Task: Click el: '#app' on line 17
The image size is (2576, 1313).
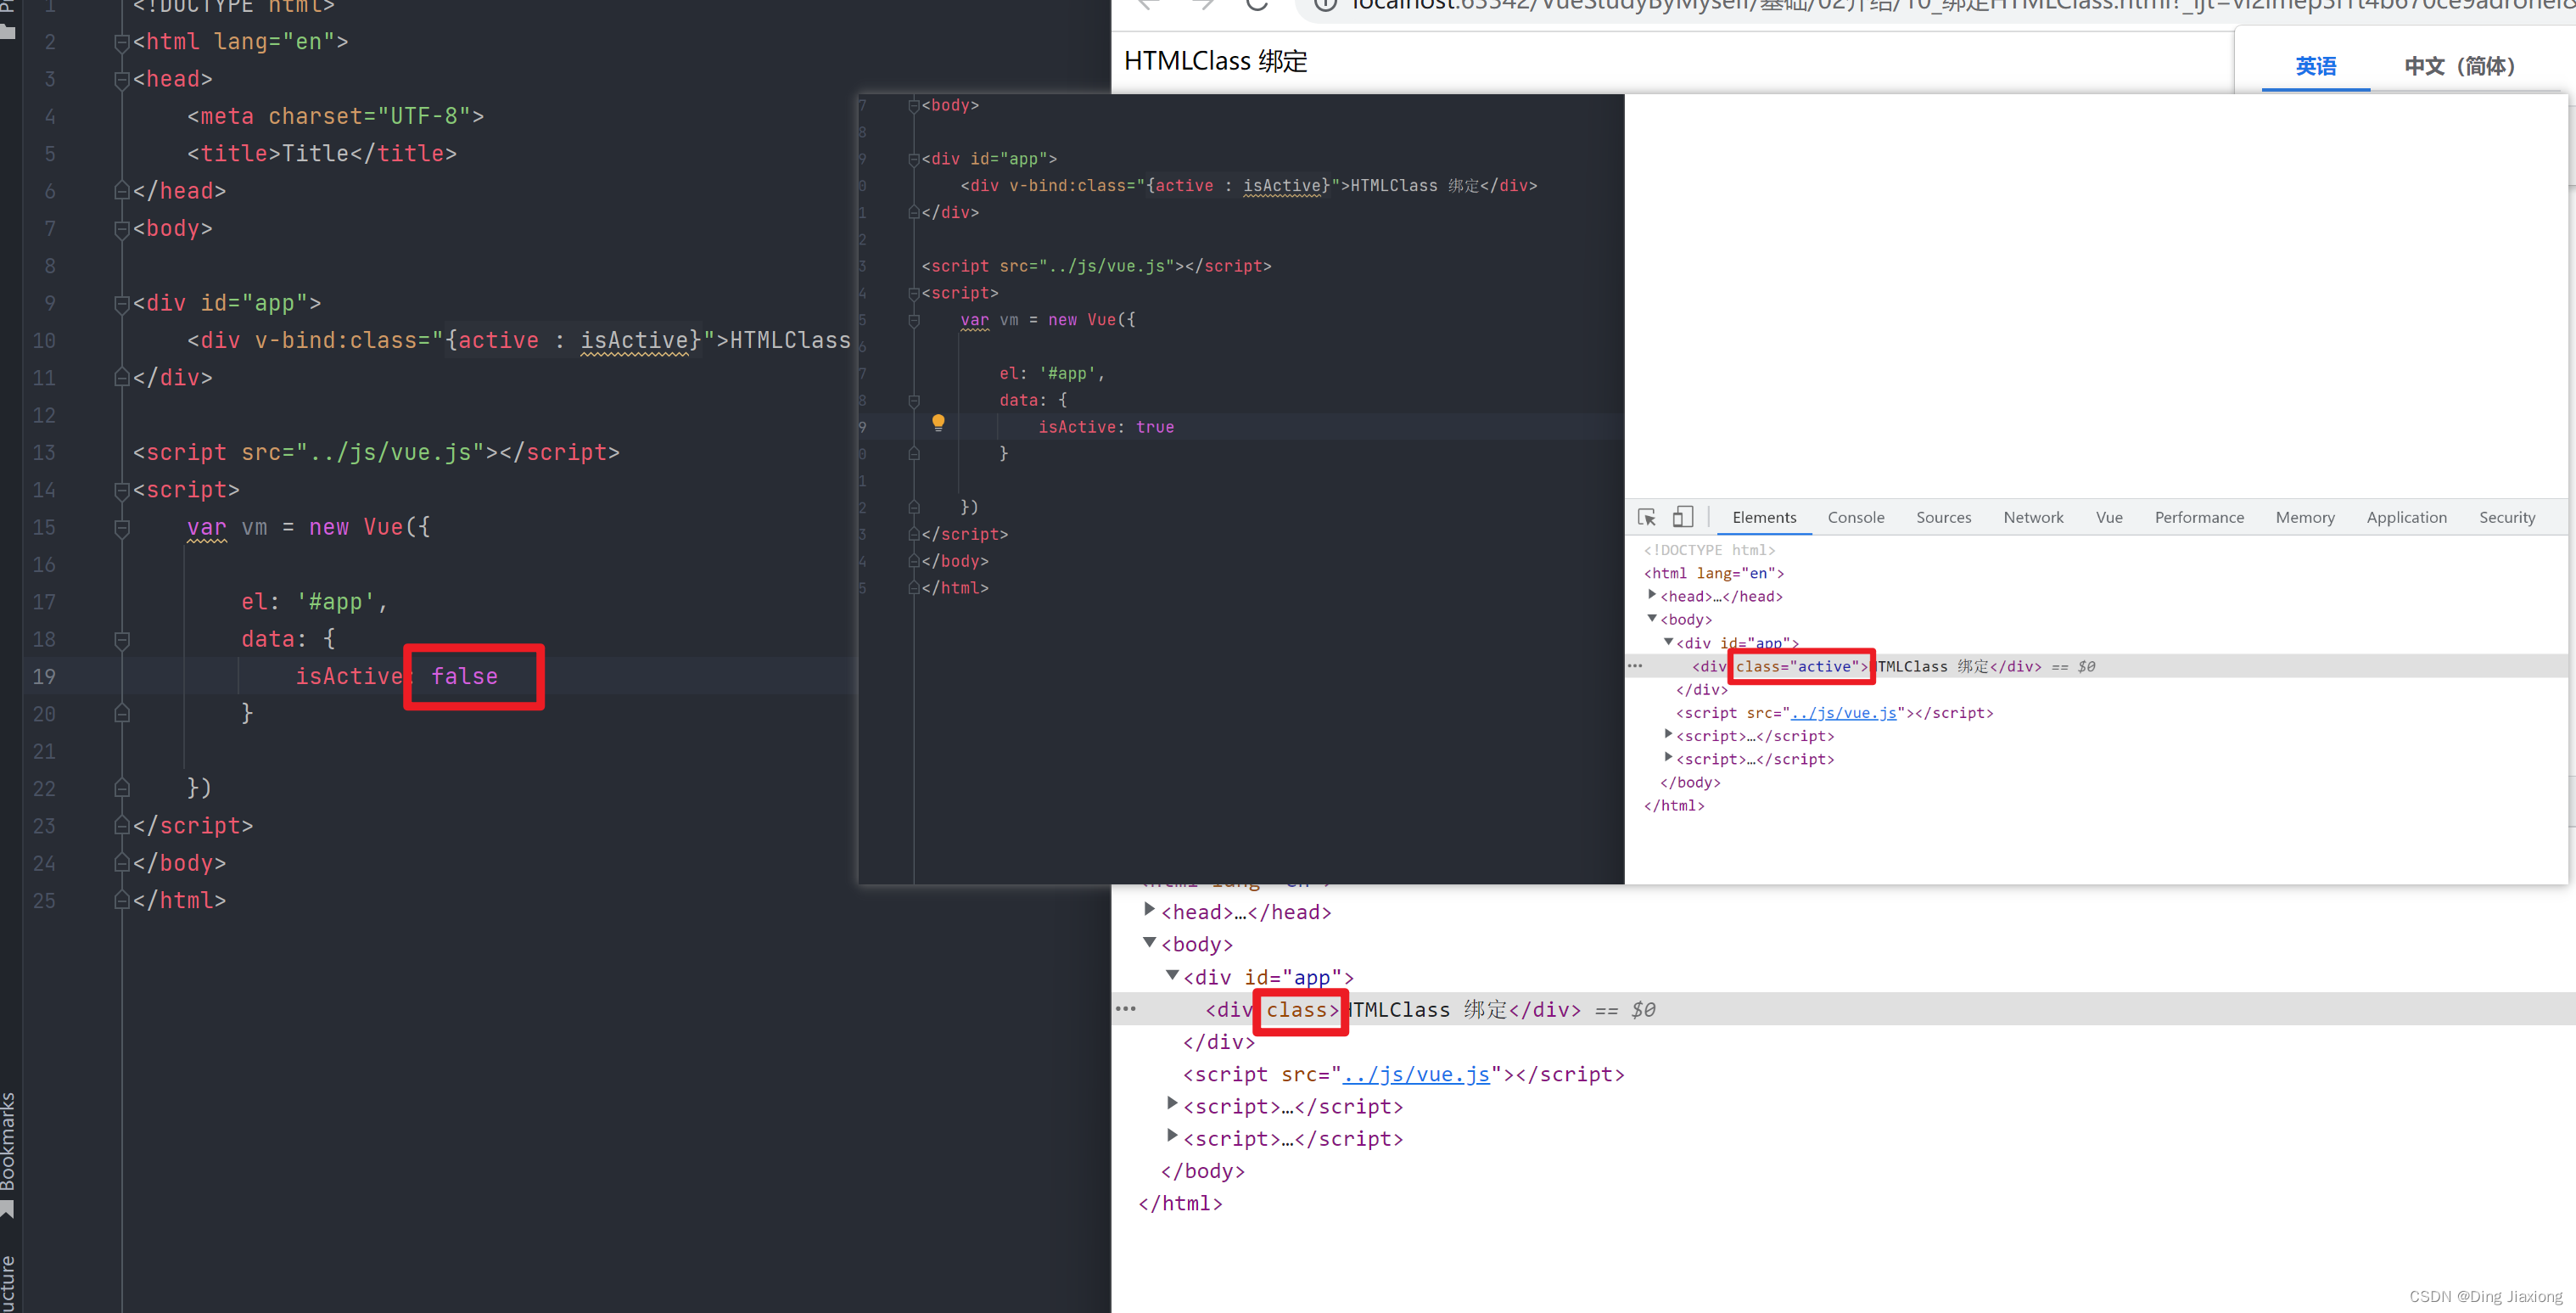Action: pos(314,601)
